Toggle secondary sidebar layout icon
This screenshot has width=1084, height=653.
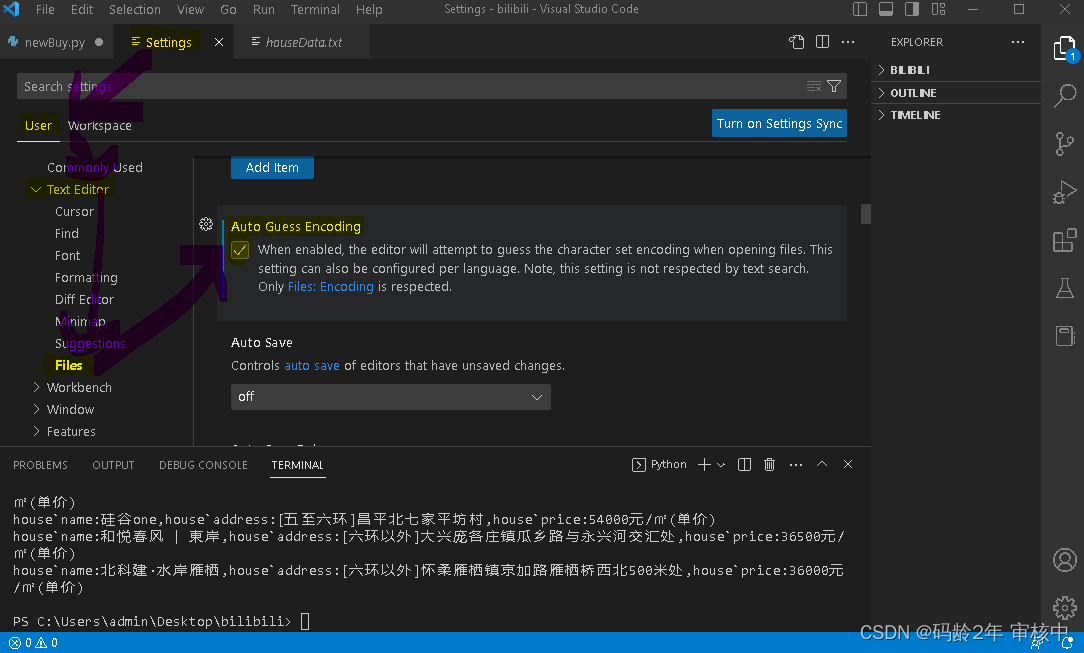(913, 9)
